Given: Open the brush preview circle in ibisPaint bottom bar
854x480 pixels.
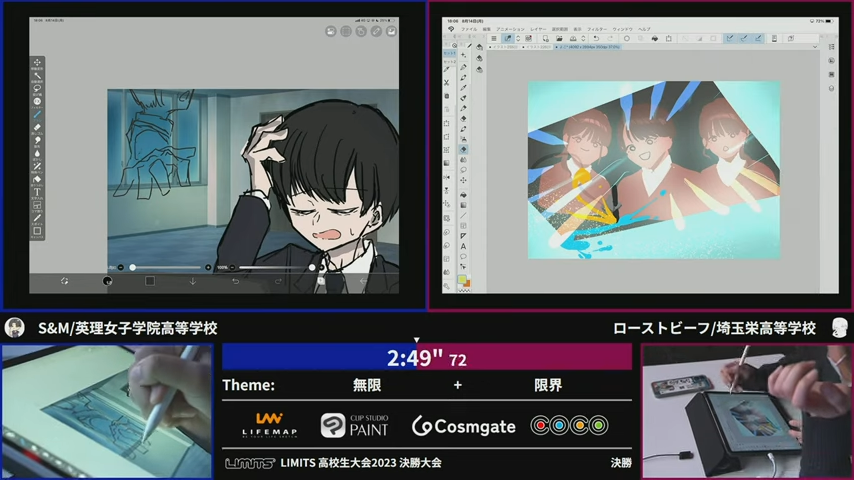Looking at the screenshot, I should click(107, 281).
